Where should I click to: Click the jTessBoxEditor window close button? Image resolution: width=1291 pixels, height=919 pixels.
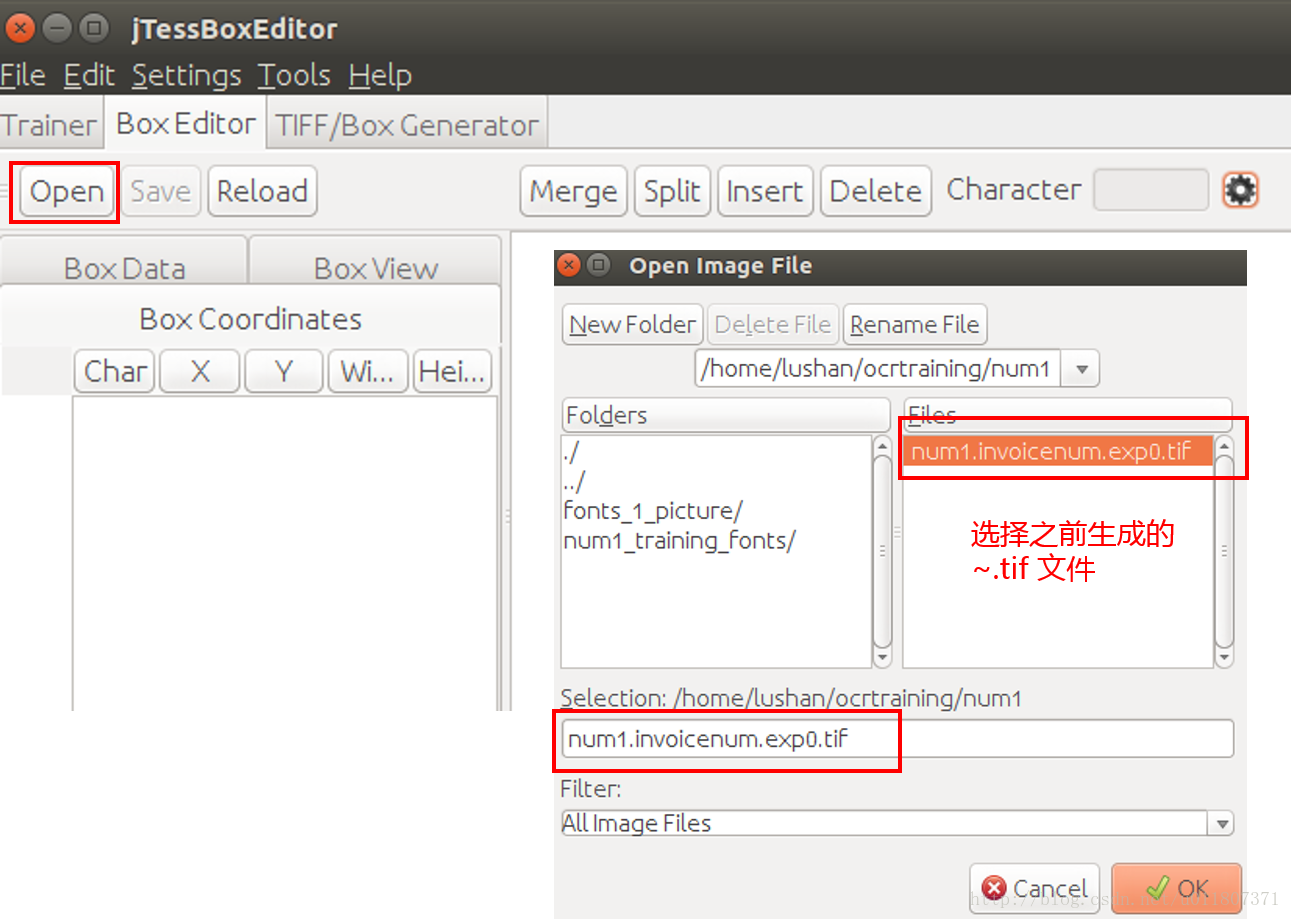(x=21, y=28)
